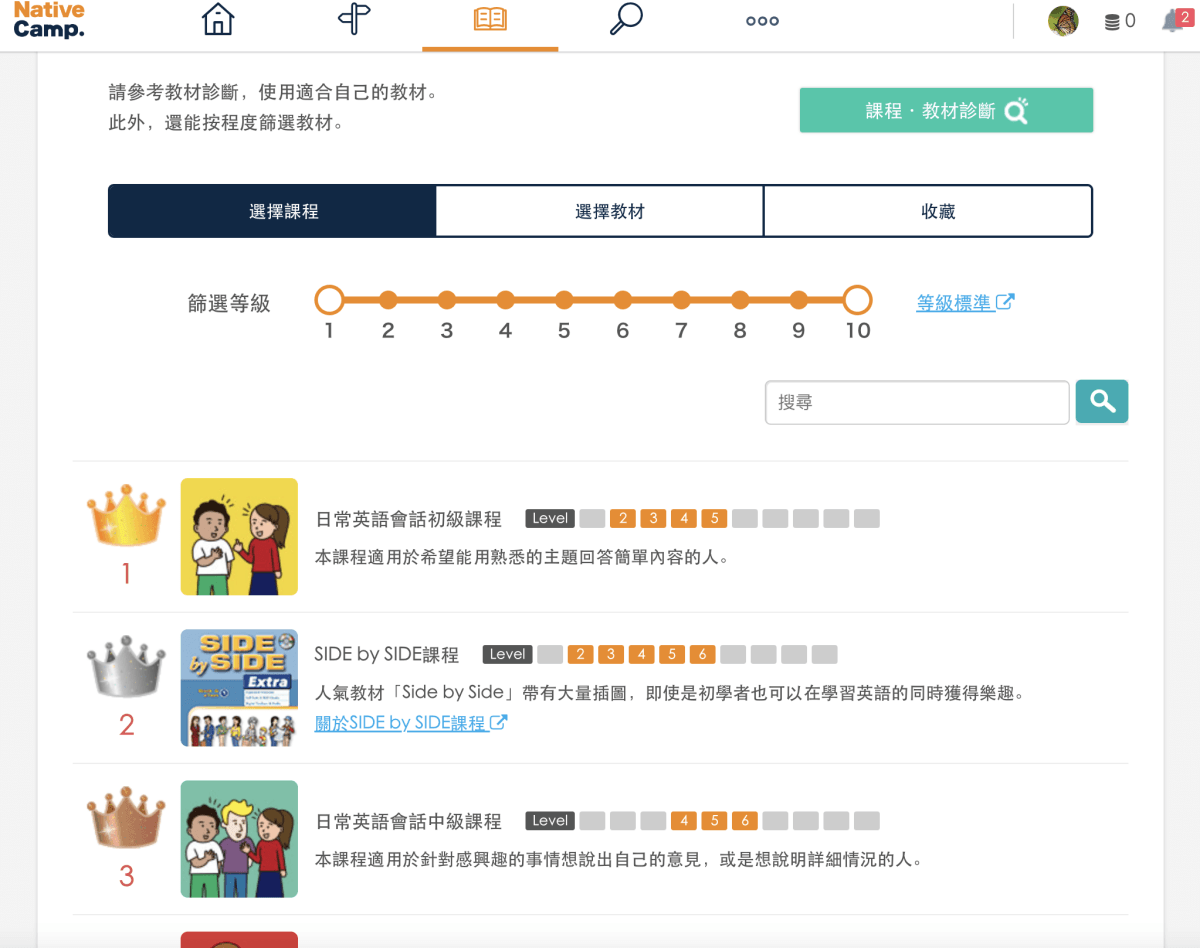Click level 6 box of 日常英語會話中級課程
This screenshot has height=948, width=1200.
click(x=744, y=820)
